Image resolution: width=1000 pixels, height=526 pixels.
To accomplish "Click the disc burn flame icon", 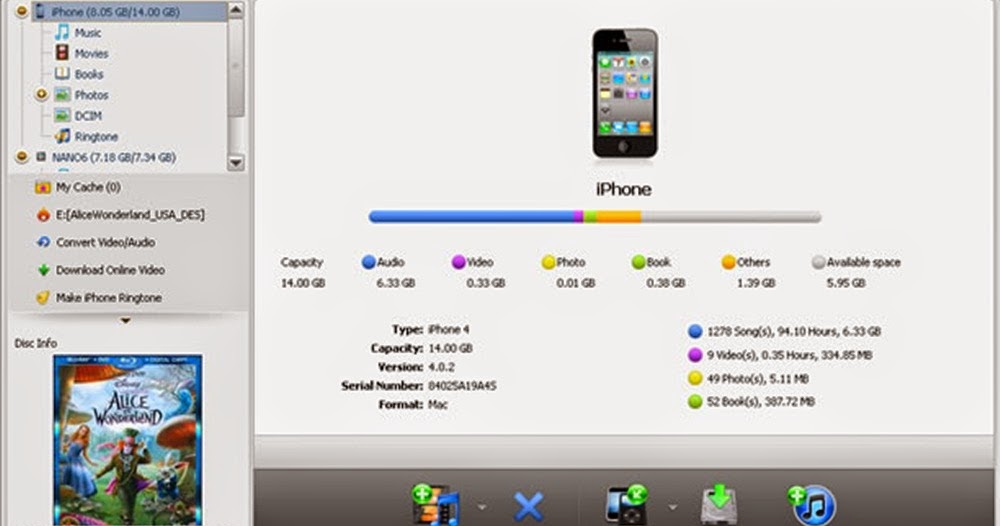I will pos(43,215).
